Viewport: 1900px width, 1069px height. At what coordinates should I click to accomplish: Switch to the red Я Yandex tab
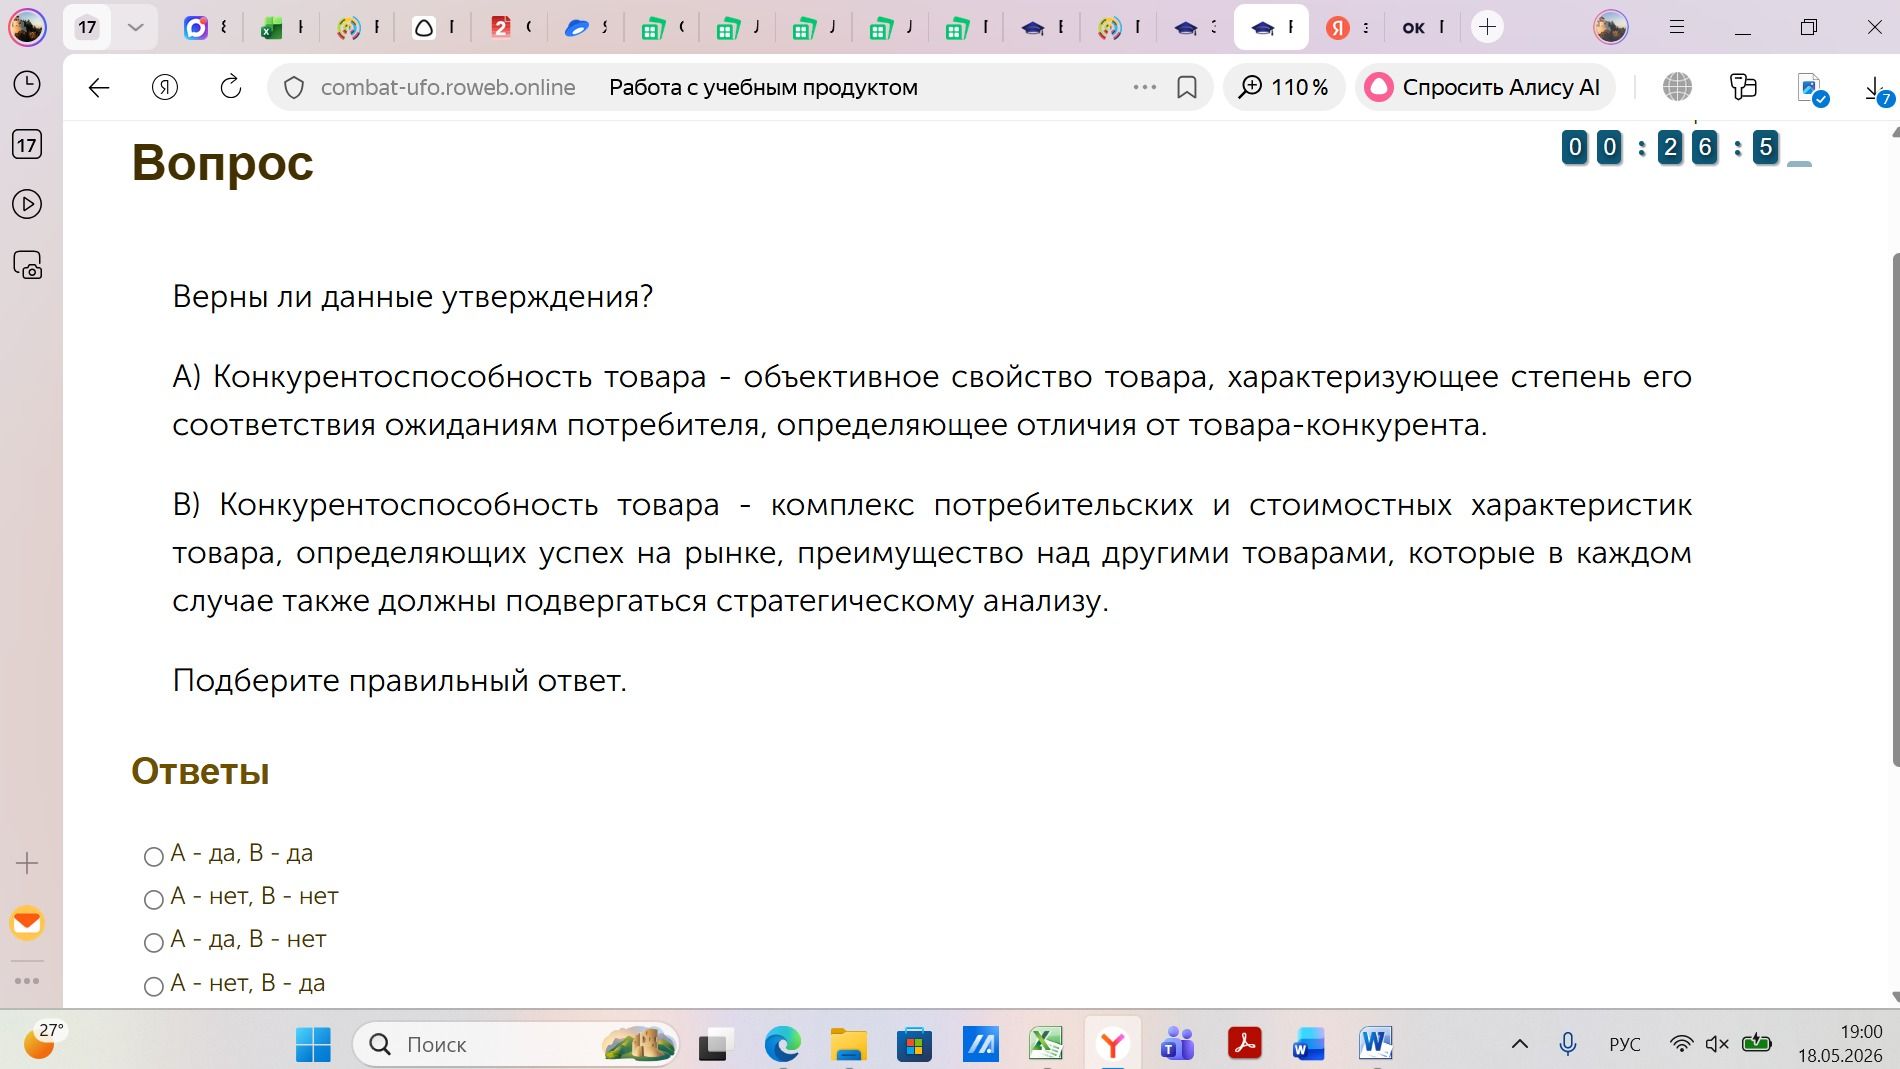[1347, 28]
